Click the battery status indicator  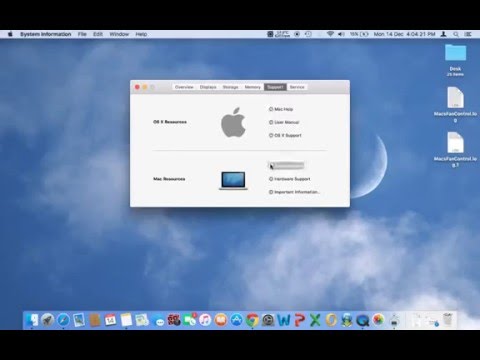click(x=359, y=34)
